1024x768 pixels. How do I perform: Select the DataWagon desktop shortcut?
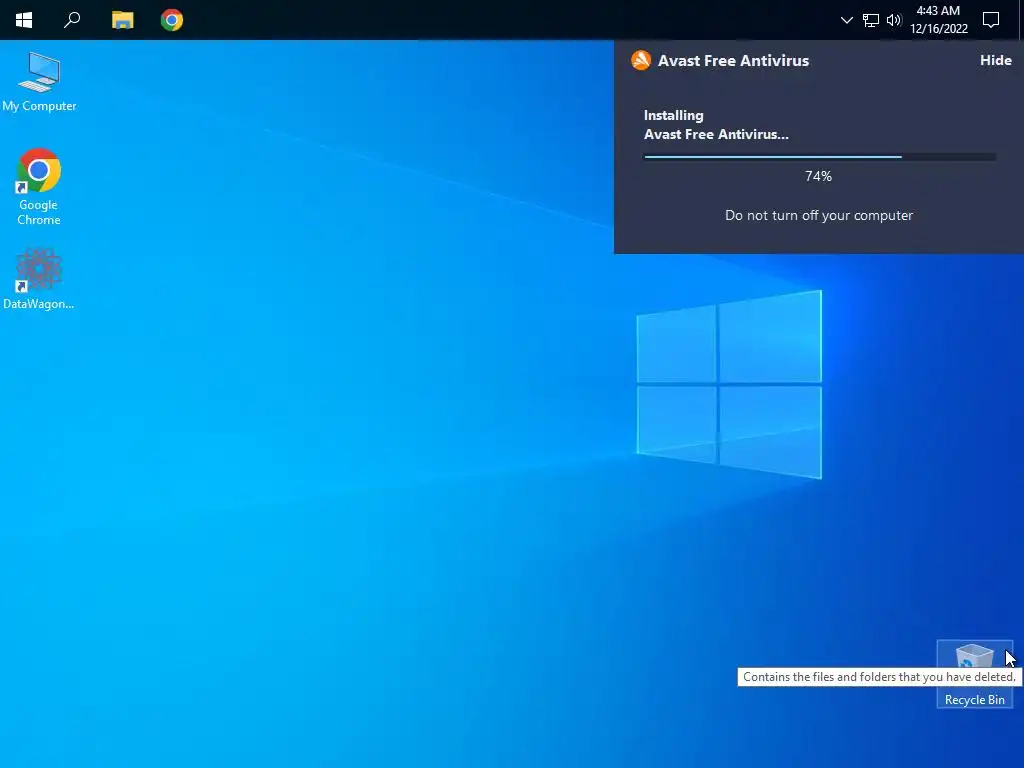point(39,279)
